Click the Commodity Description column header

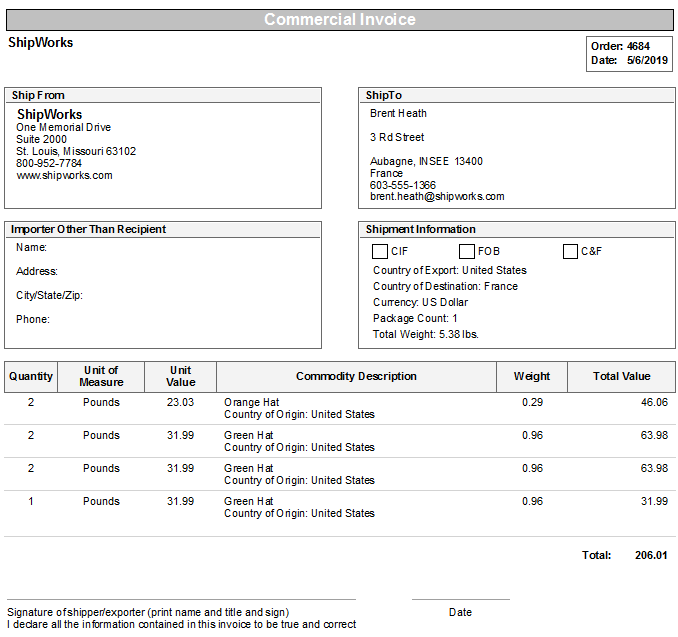tap(356, 377)
